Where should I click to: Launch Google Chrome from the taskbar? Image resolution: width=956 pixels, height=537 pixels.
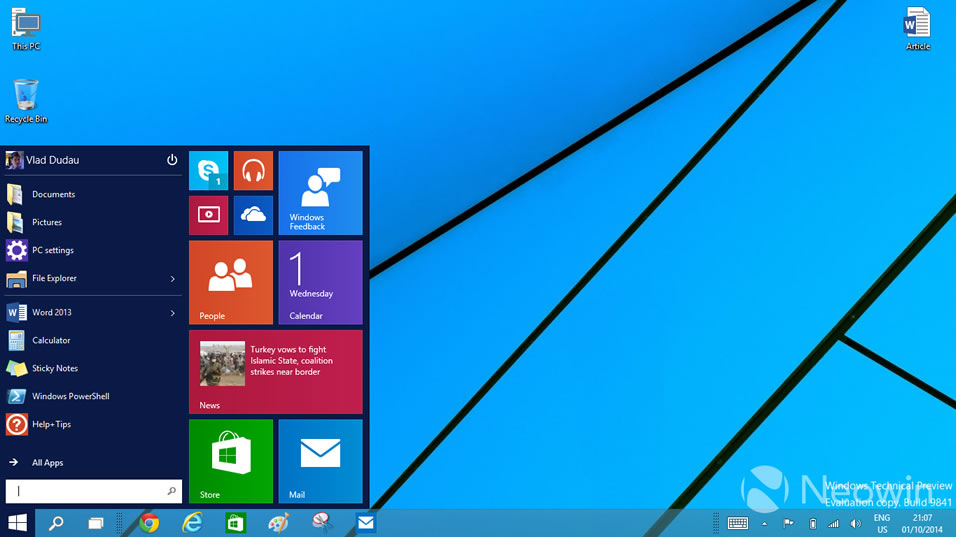(x=150, y=522)
